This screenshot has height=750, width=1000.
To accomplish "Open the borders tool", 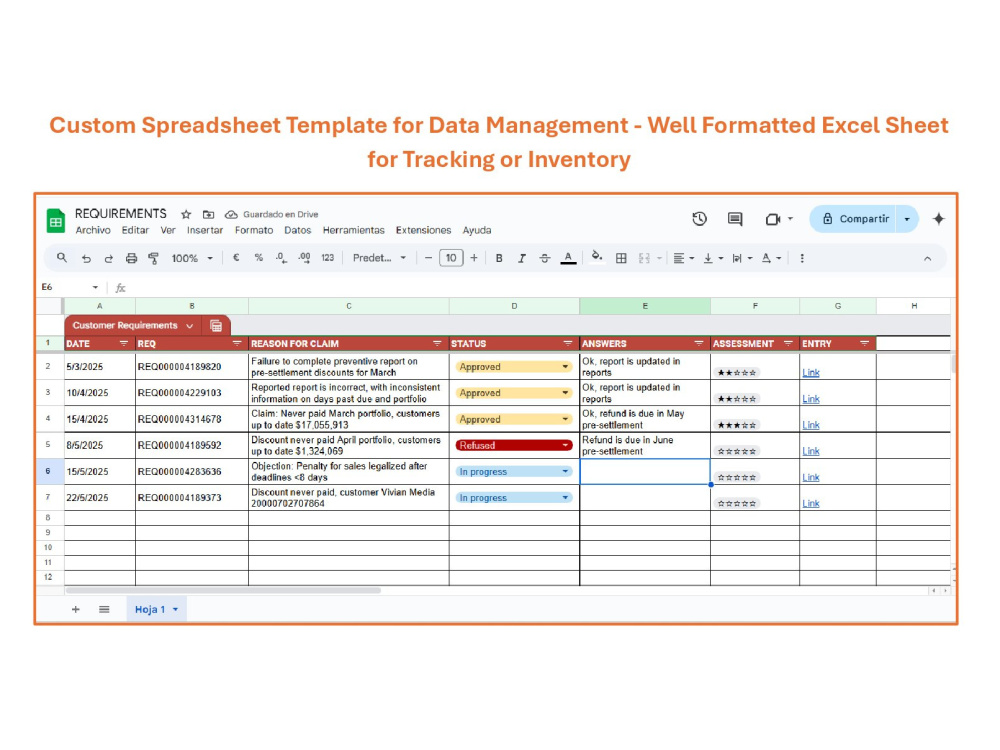I will coord(621,258).
